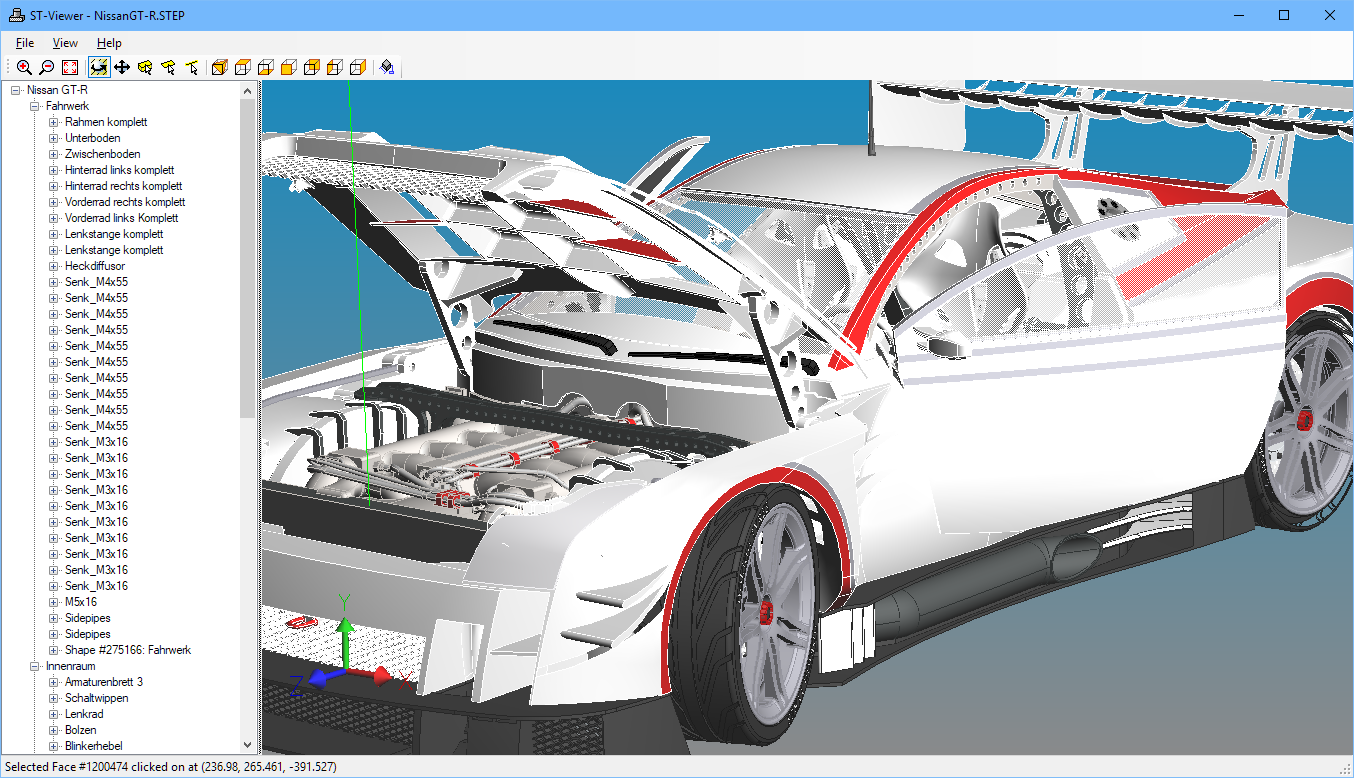1354x778 pixels.
Task: Select the Innenraum tree item
Action: [x=69, y=666]
